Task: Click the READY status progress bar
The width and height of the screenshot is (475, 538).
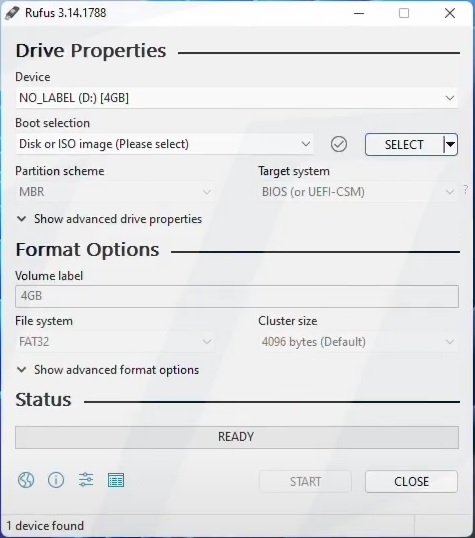Action: click(237, 437)
